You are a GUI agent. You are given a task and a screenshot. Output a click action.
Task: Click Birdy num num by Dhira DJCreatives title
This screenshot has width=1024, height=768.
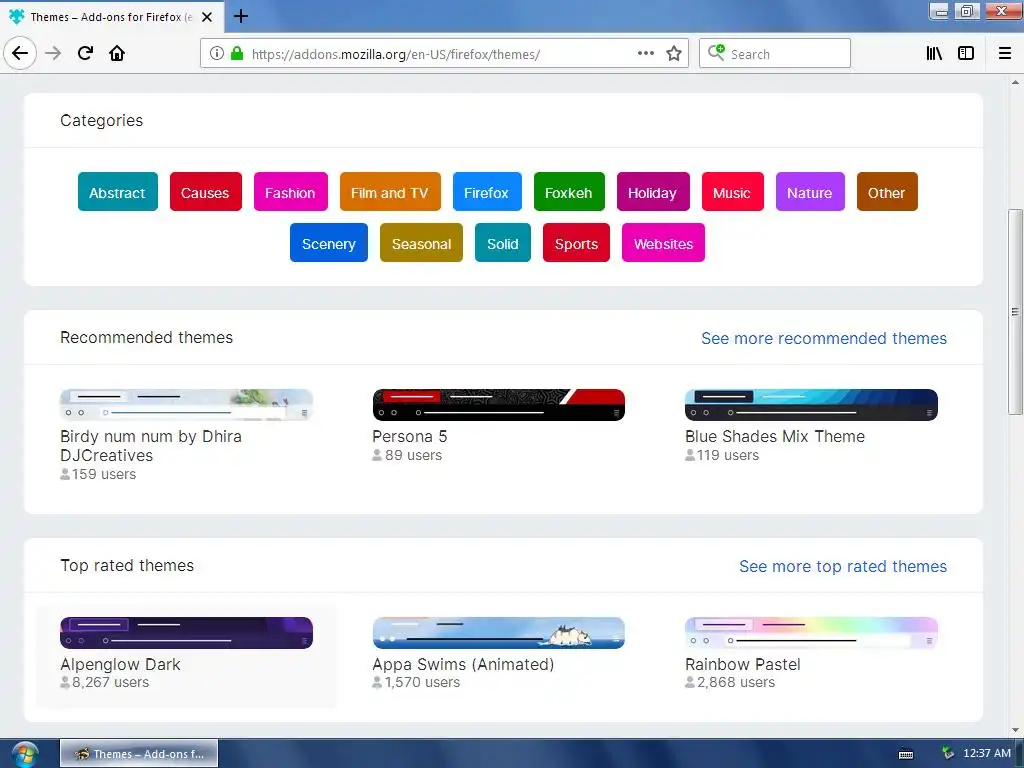tap(151, 445)
